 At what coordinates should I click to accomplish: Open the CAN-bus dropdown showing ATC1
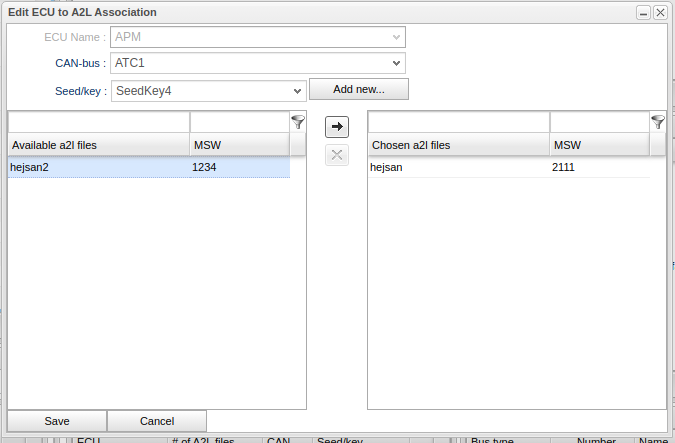point(258,63)
